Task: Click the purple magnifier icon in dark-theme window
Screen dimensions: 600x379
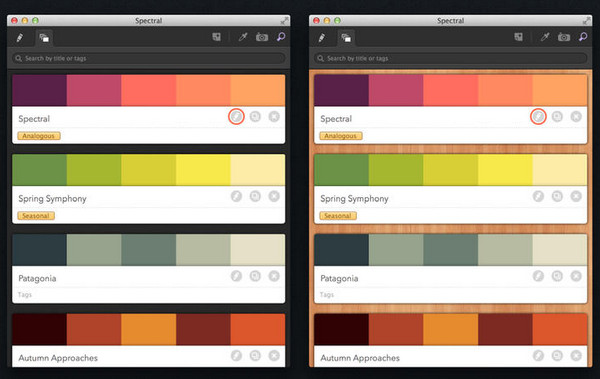Action: [281, 37]
